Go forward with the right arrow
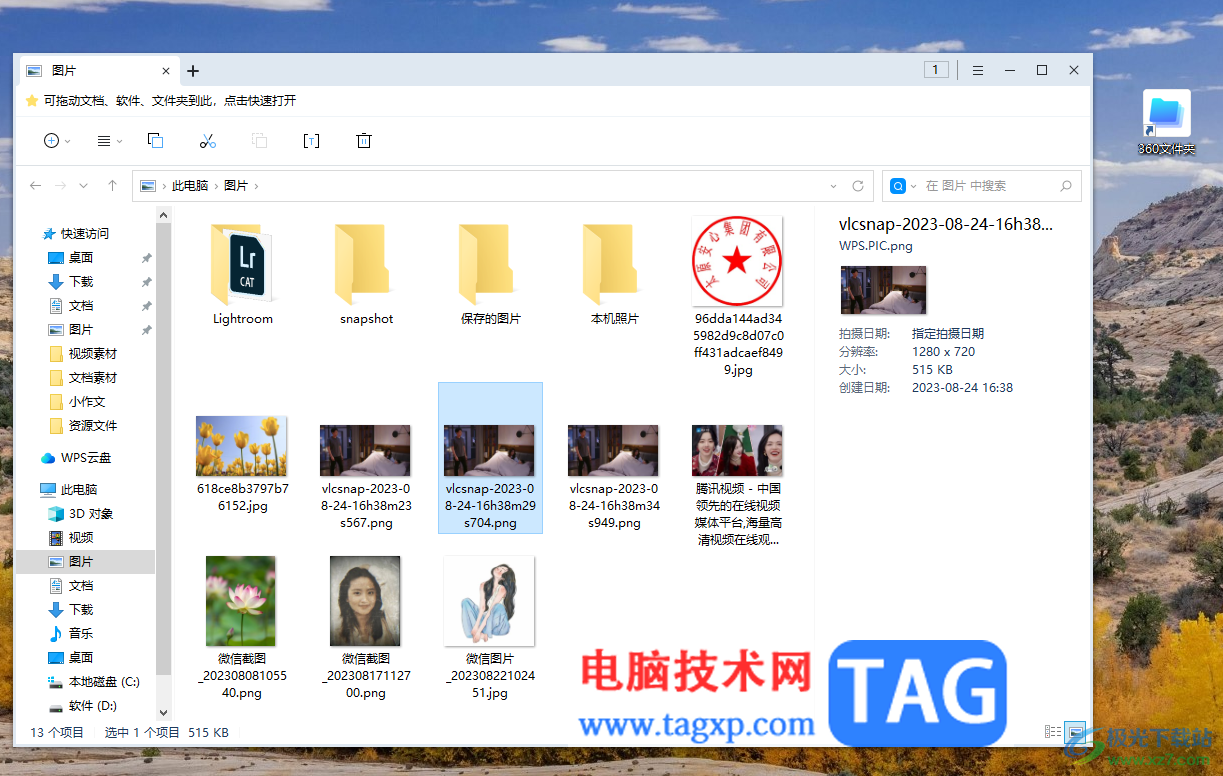 (60, 186)
